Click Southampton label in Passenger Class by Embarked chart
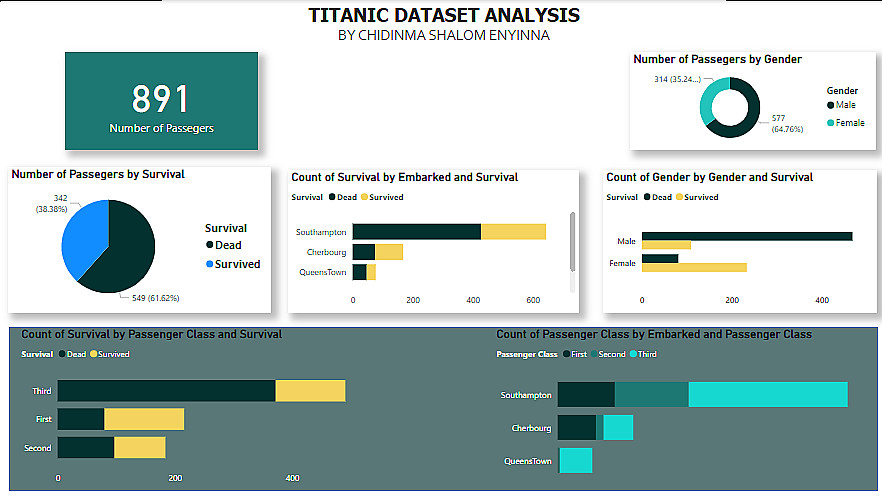The height and width of the screenshot is (495, 882). coord(526,395)
